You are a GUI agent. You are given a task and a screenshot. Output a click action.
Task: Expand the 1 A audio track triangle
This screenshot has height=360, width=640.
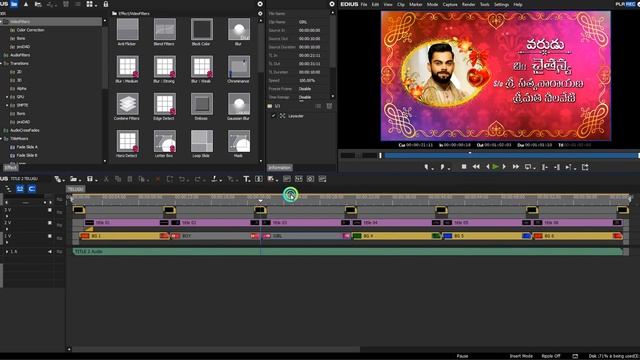(7, 252)
